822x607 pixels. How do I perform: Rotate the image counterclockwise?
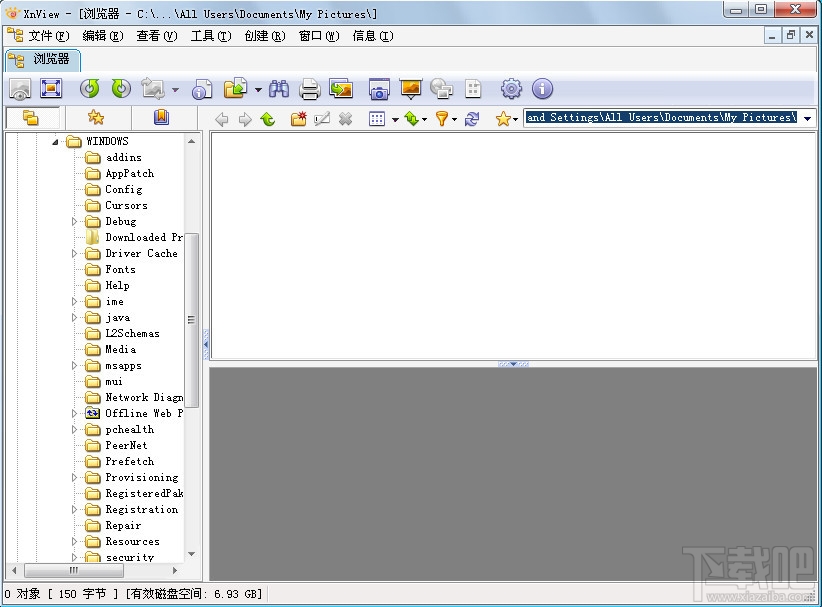click(x=90, y=89)
